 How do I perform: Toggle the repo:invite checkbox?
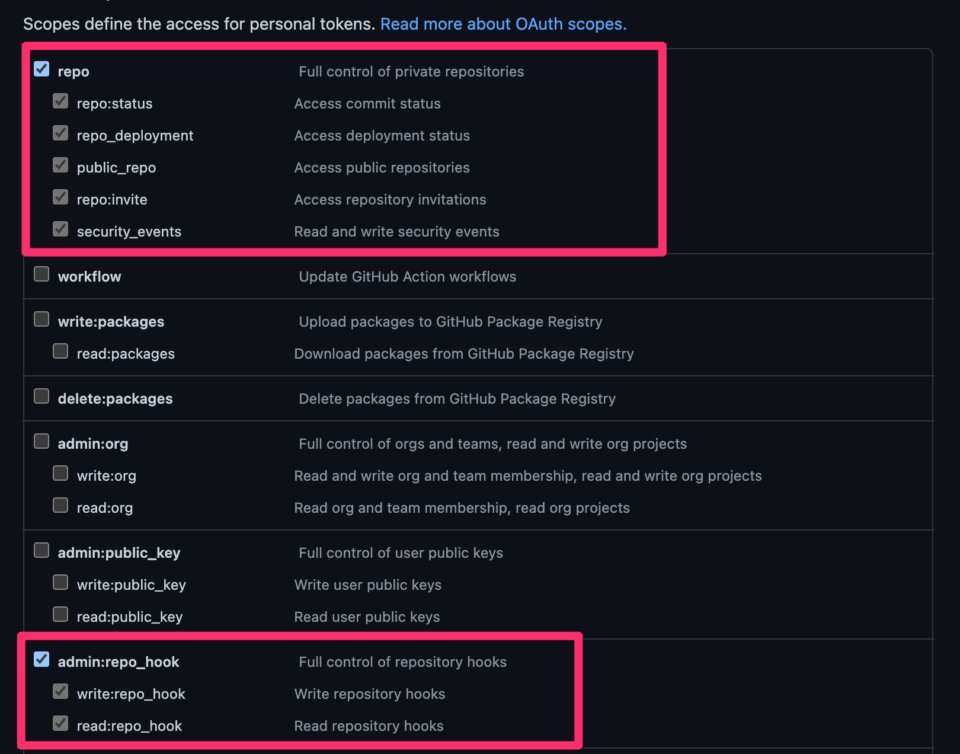61,197
